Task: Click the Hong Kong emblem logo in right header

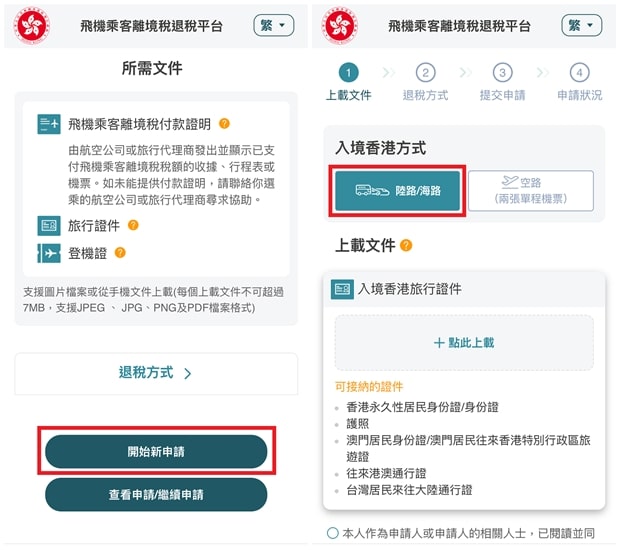Action: 340,26
